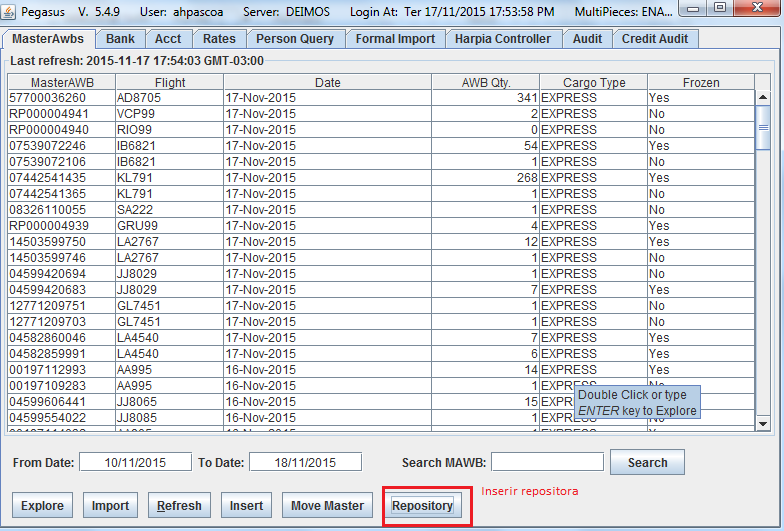Select MasterAWB 08326110055
784x531 pixels.
pyautogui.click(x=62, y=210)
